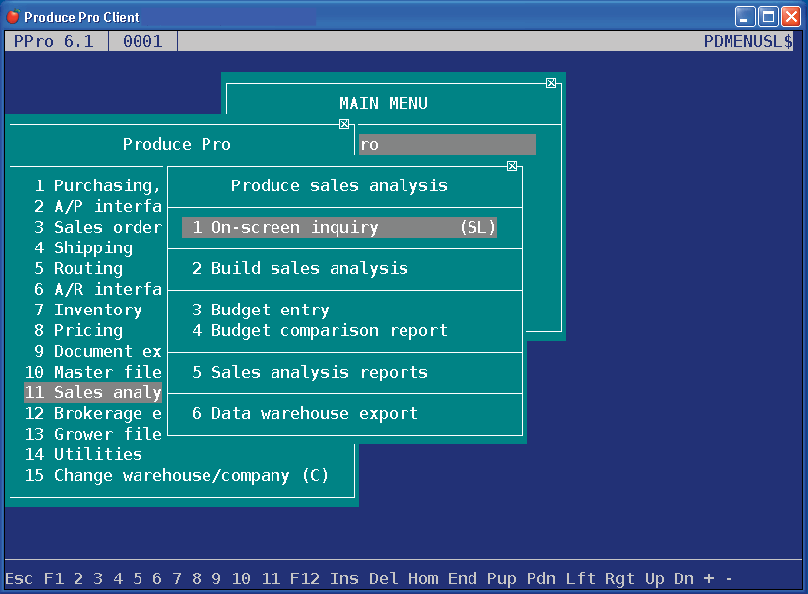
Task: Open Data warehouse export
Action: (305, 413)
